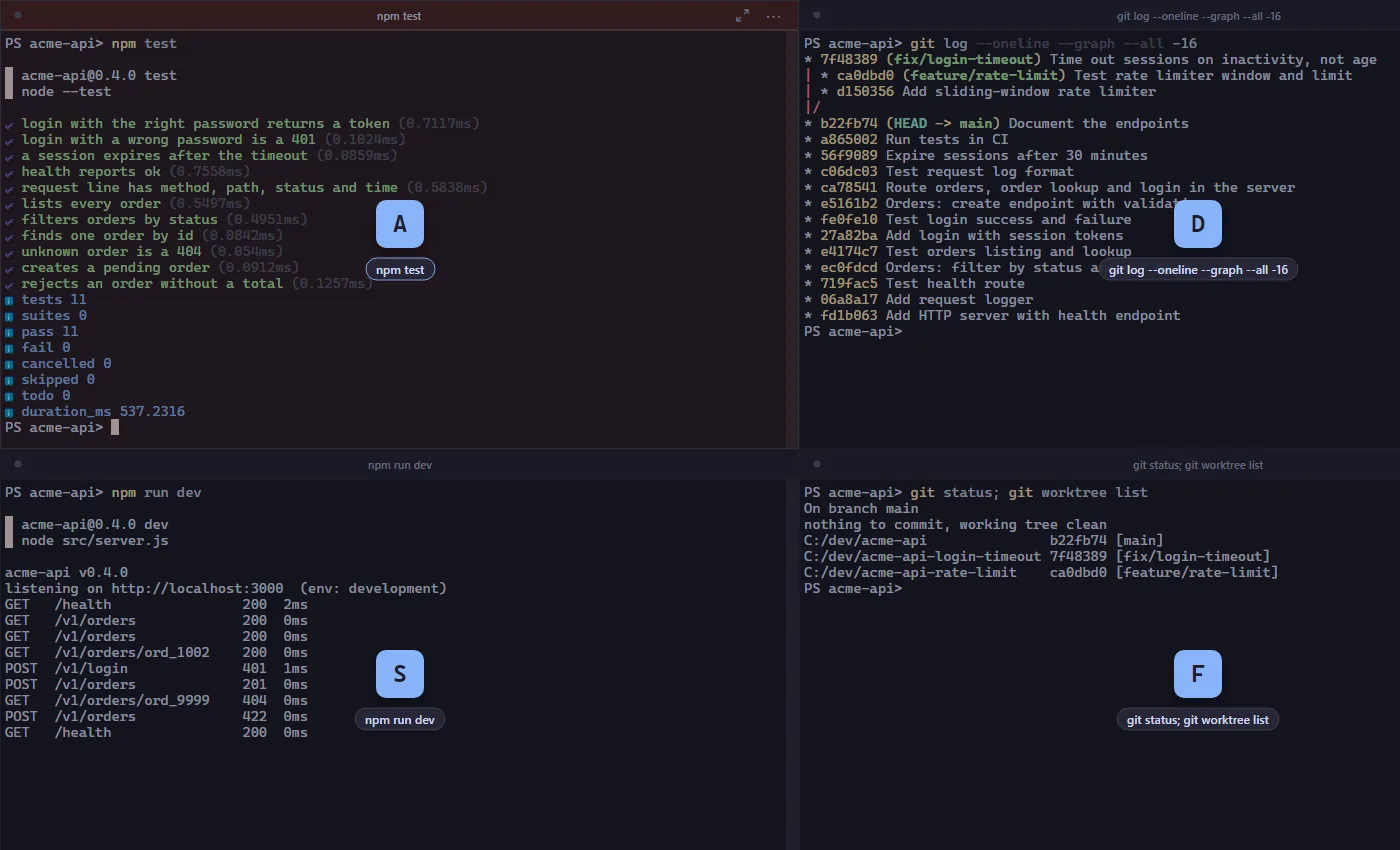Maximize the npm test pane
Viewport: 1400px width, 850px height.
point(742,16)
